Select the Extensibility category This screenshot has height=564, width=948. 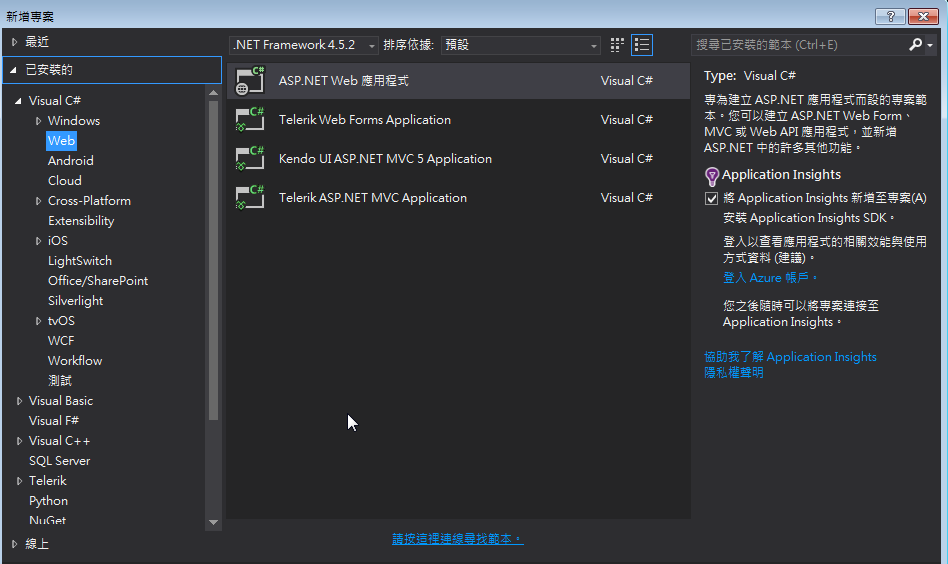coord(81,221)
